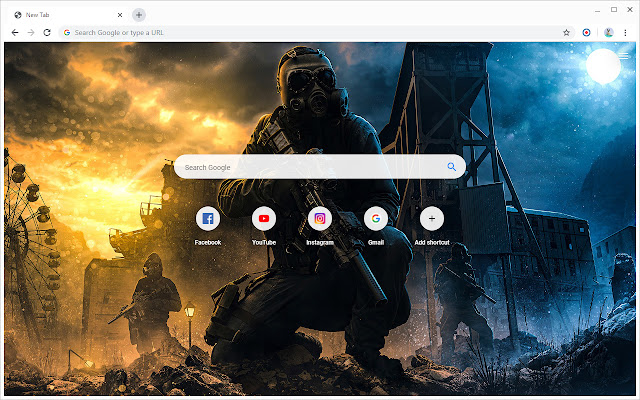
Task: Minimize the browser window
Action: click(598, 10)
